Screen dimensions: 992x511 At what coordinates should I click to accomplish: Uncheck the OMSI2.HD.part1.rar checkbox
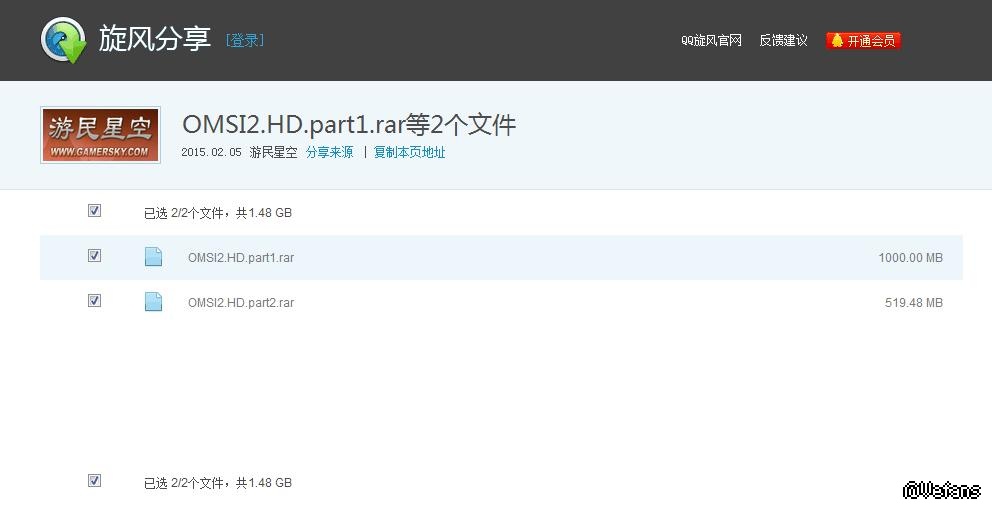pos(94,256)
